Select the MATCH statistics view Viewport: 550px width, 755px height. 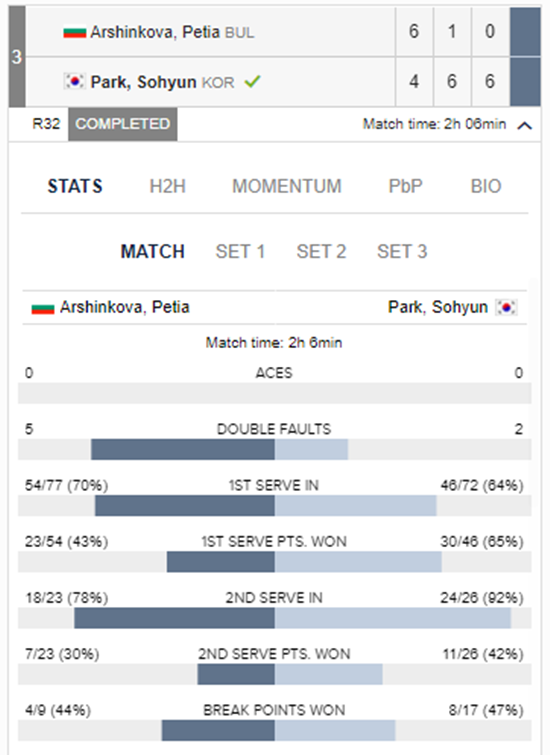(x=153, y=251)
